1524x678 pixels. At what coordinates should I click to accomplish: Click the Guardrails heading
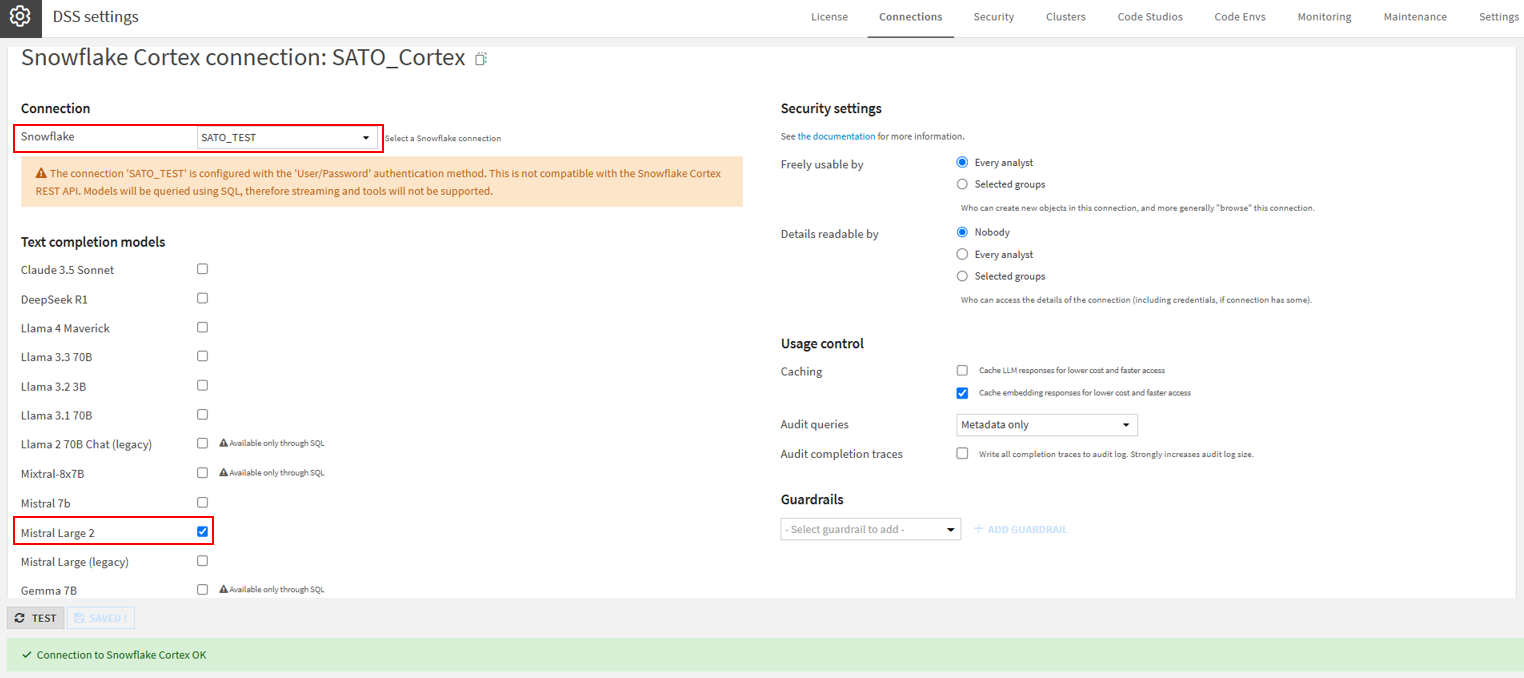[x=812, y=499]
